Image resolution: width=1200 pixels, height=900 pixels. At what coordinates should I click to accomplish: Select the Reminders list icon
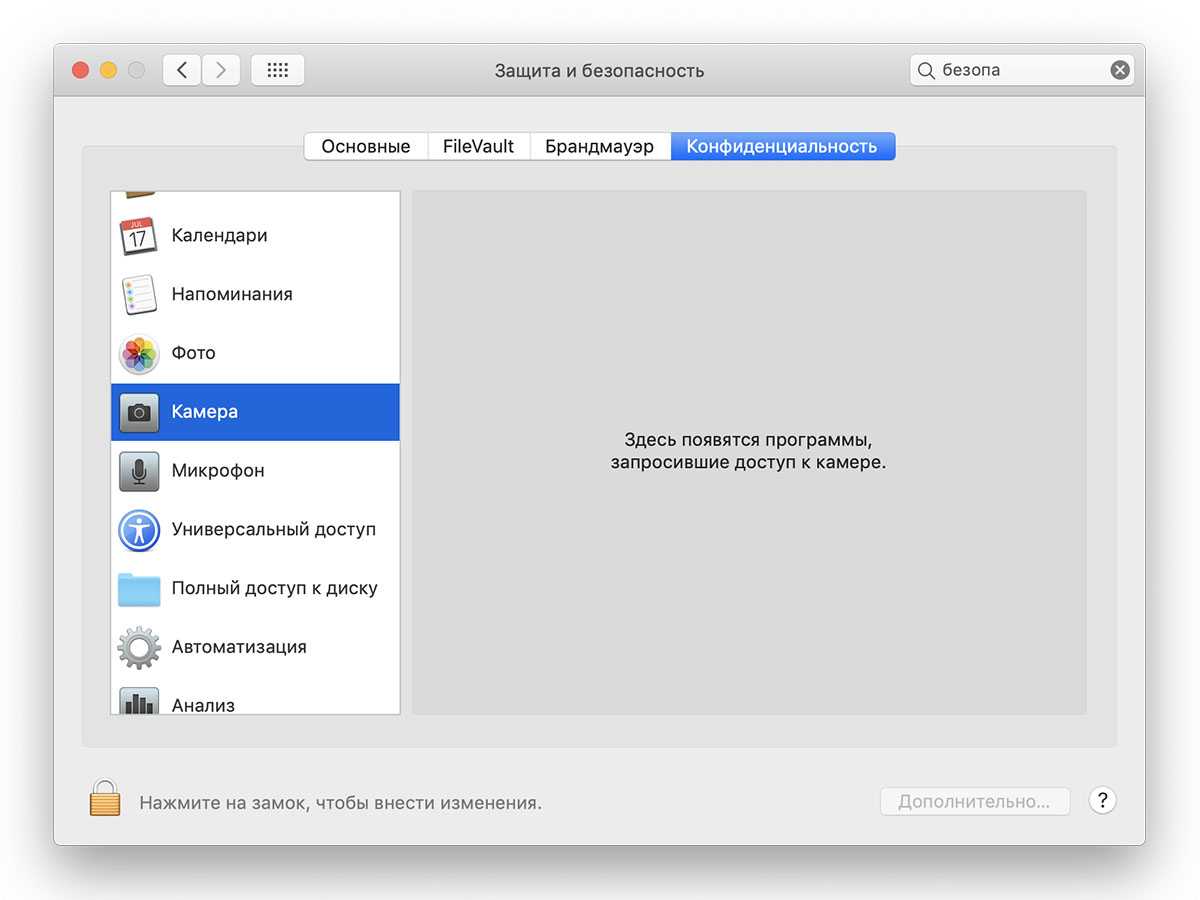(x=138, y=295)
